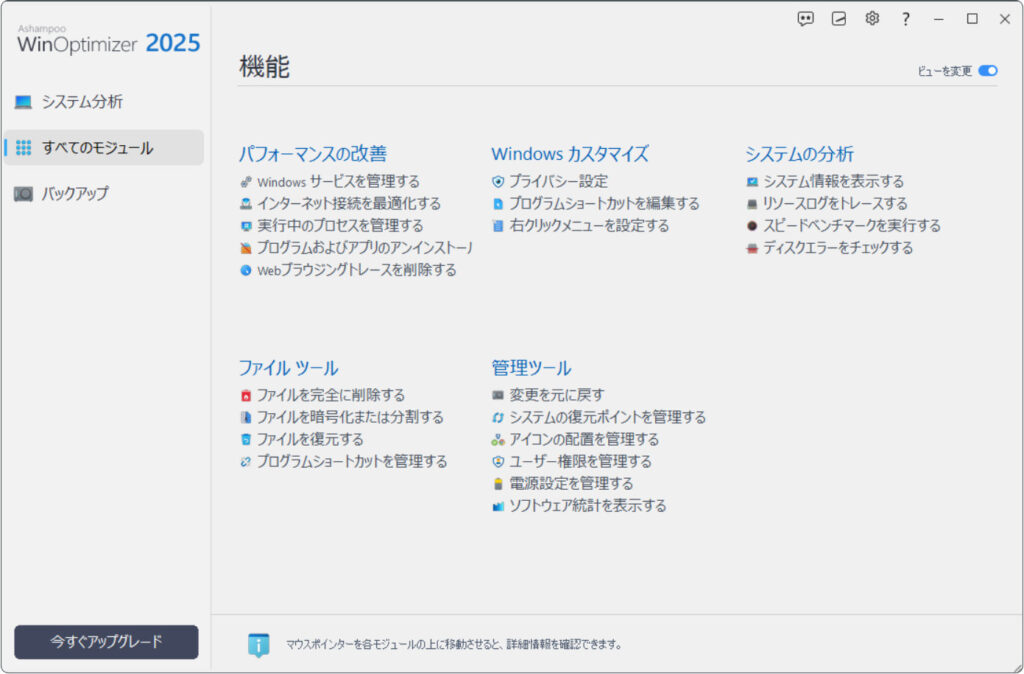Click the uninstall icon next to プログラムおよびアプリのアンインストール

[246, 248]
